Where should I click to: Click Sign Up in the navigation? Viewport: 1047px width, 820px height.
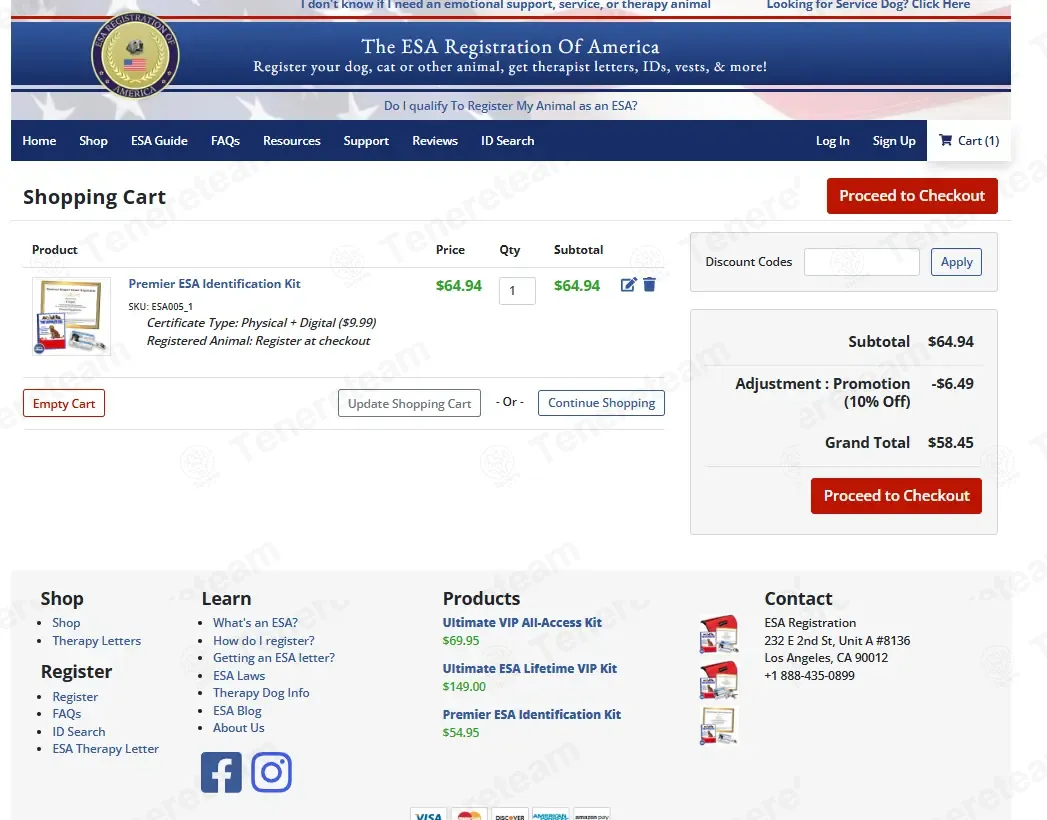(894, 141)
